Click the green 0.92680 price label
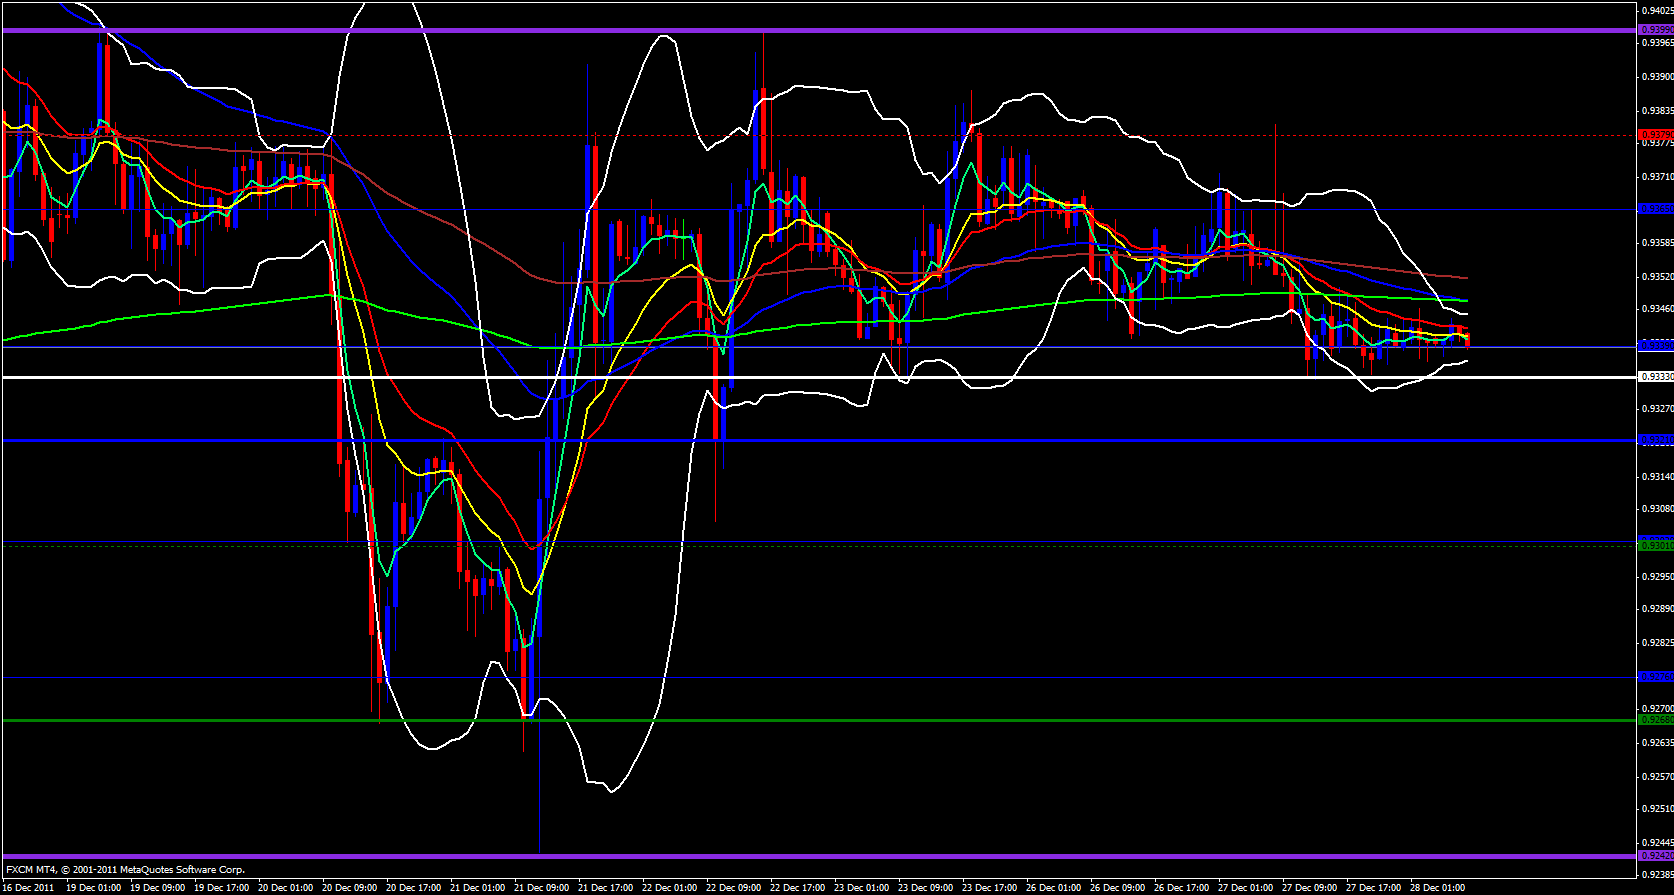This screenshot has width=1674, height=895. [x=1656, y=720]
